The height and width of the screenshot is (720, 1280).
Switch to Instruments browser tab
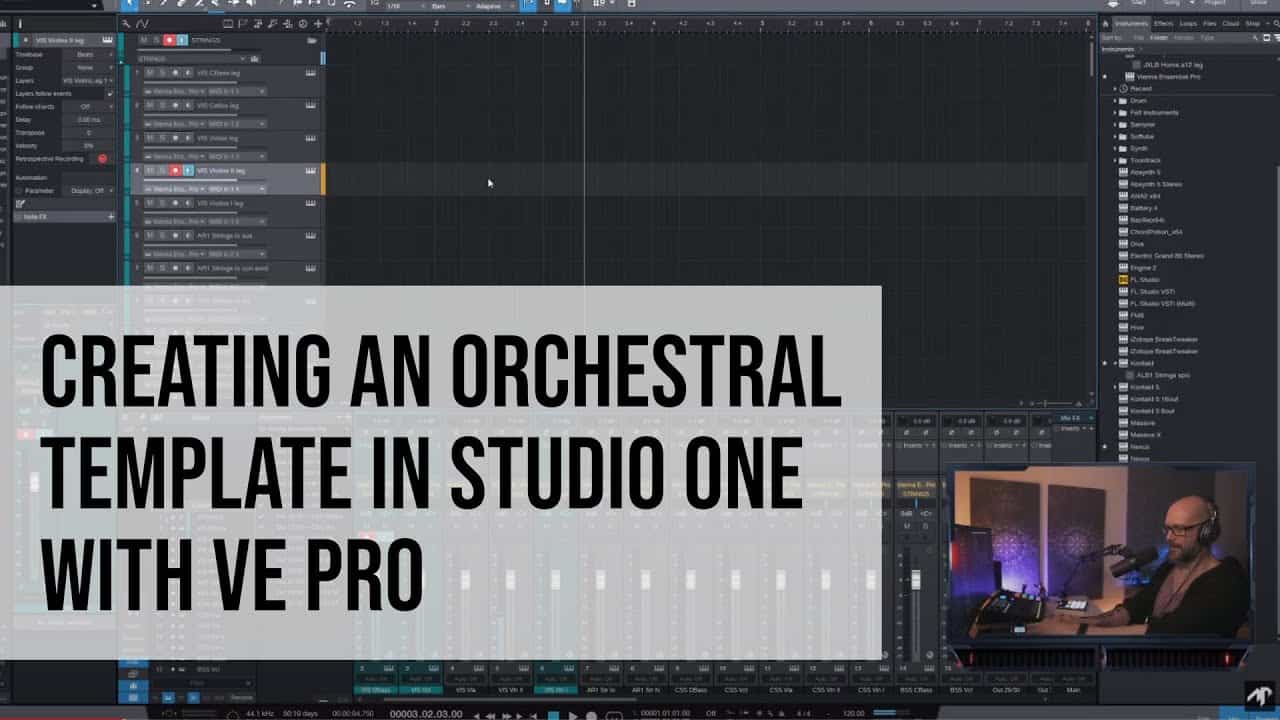(x=1131, y=23)
